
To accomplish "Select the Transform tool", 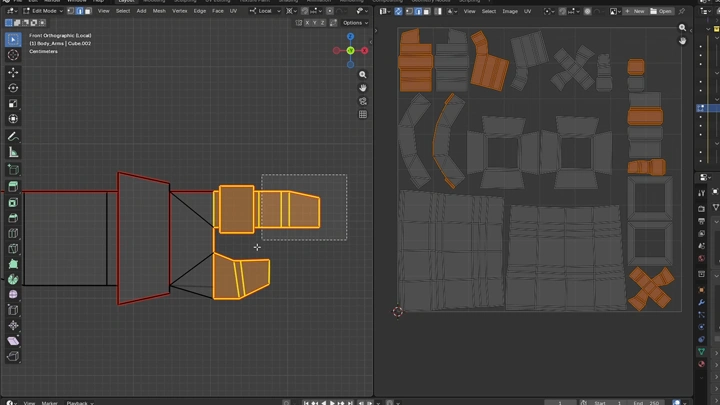I will tap(13, 119).
